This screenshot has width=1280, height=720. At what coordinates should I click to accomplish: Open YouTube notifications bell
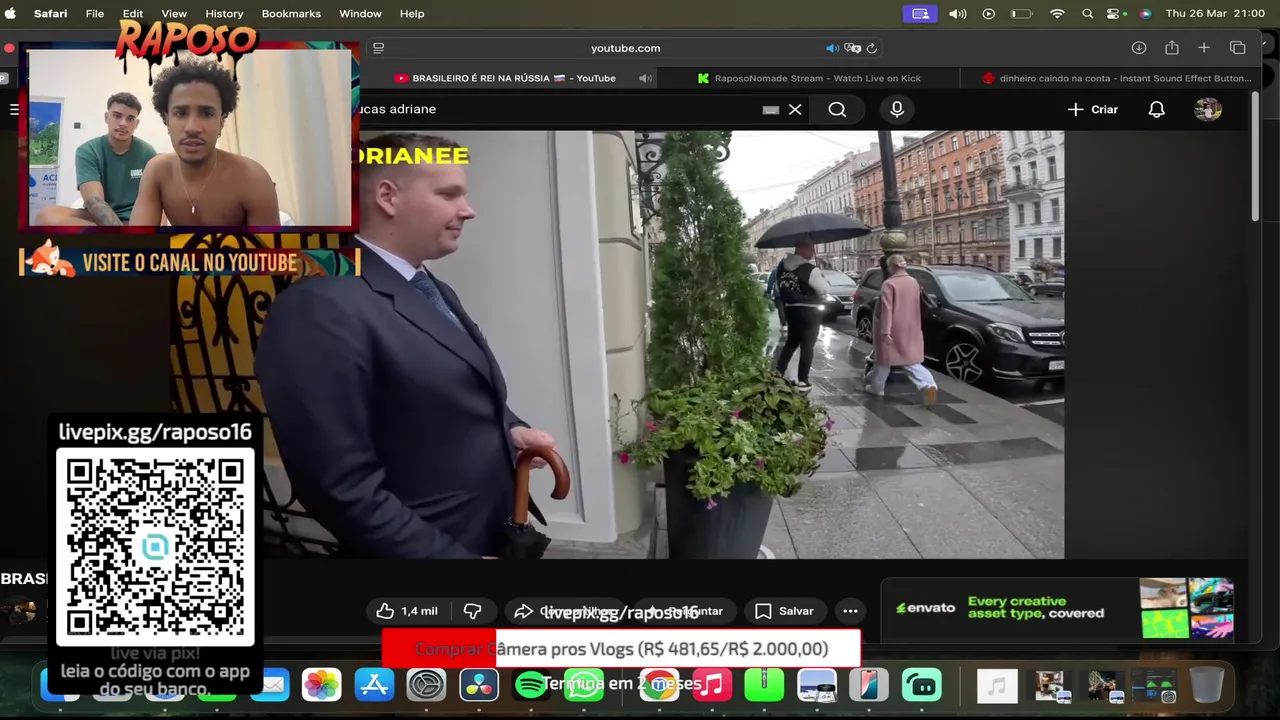[x=1156, y=109]
